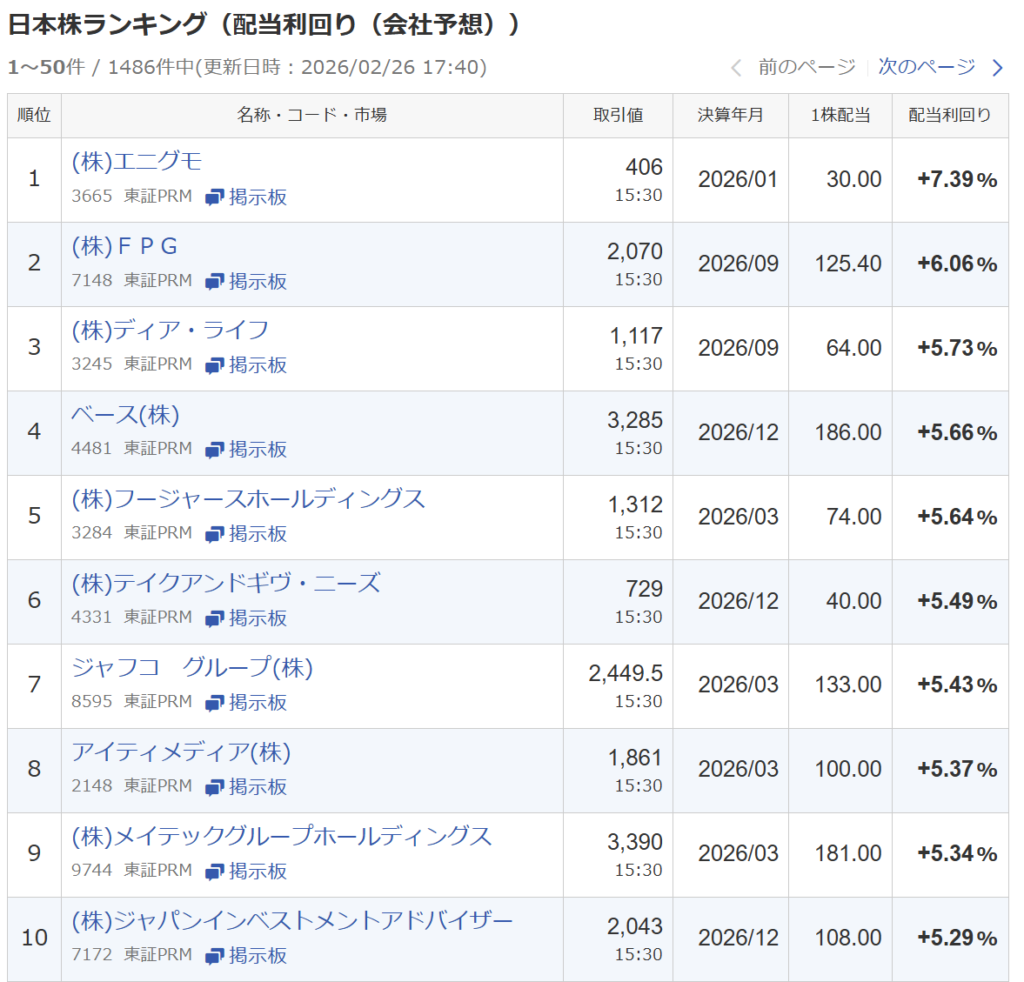Open the (株)エニグモ stock page
The width and height of the screenshot is (1024, 982).
[137, 162]
